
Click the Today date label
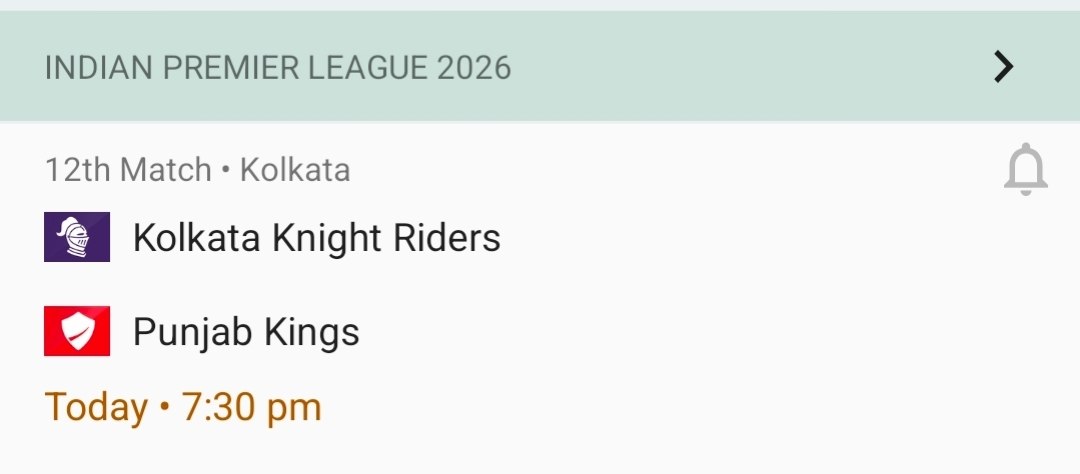[96, 407]
